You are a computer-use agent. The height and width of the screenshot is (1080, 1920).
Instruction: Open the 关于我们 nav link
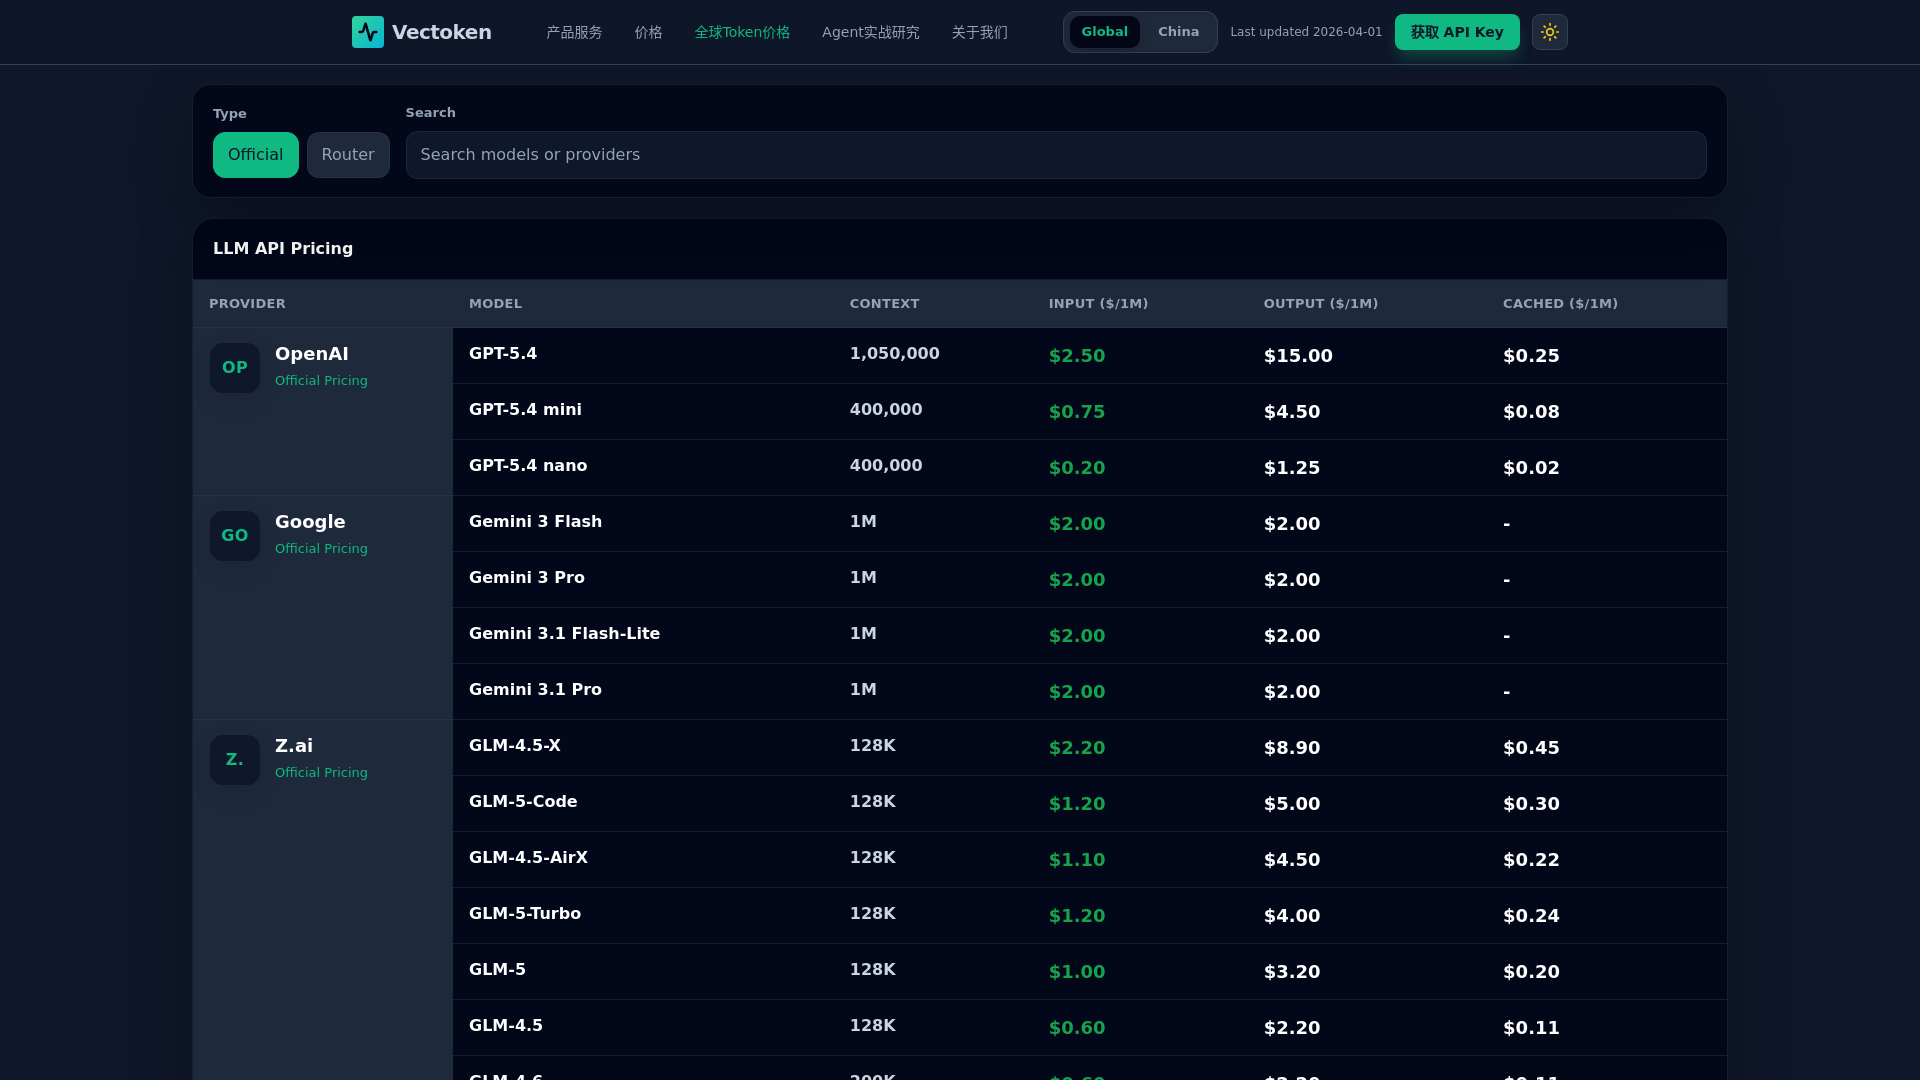coord(980,32)
